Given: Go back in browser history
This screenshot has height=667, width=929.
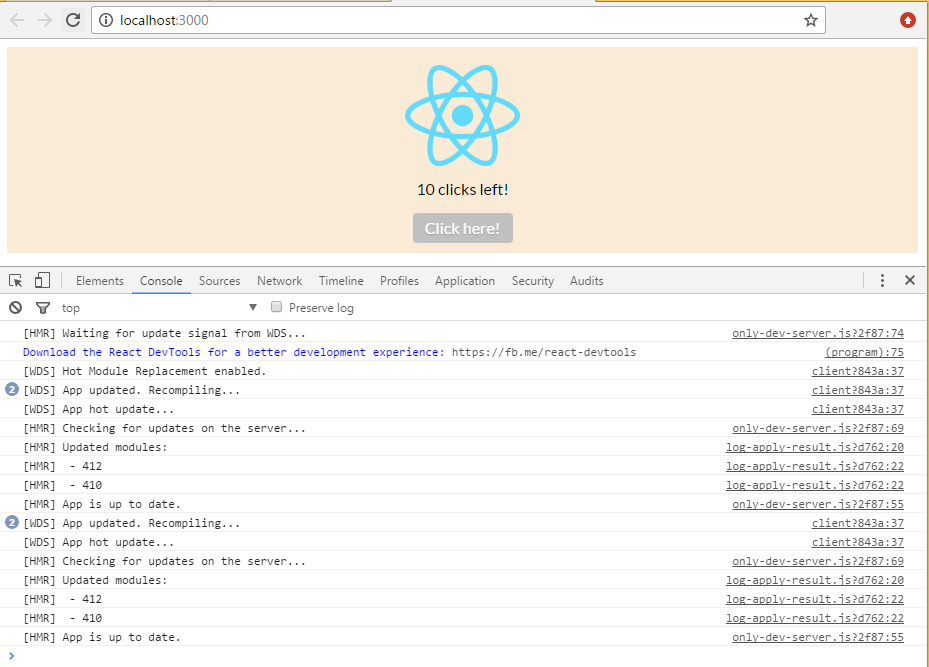Looking at the screenshot, I should (17, 20).
